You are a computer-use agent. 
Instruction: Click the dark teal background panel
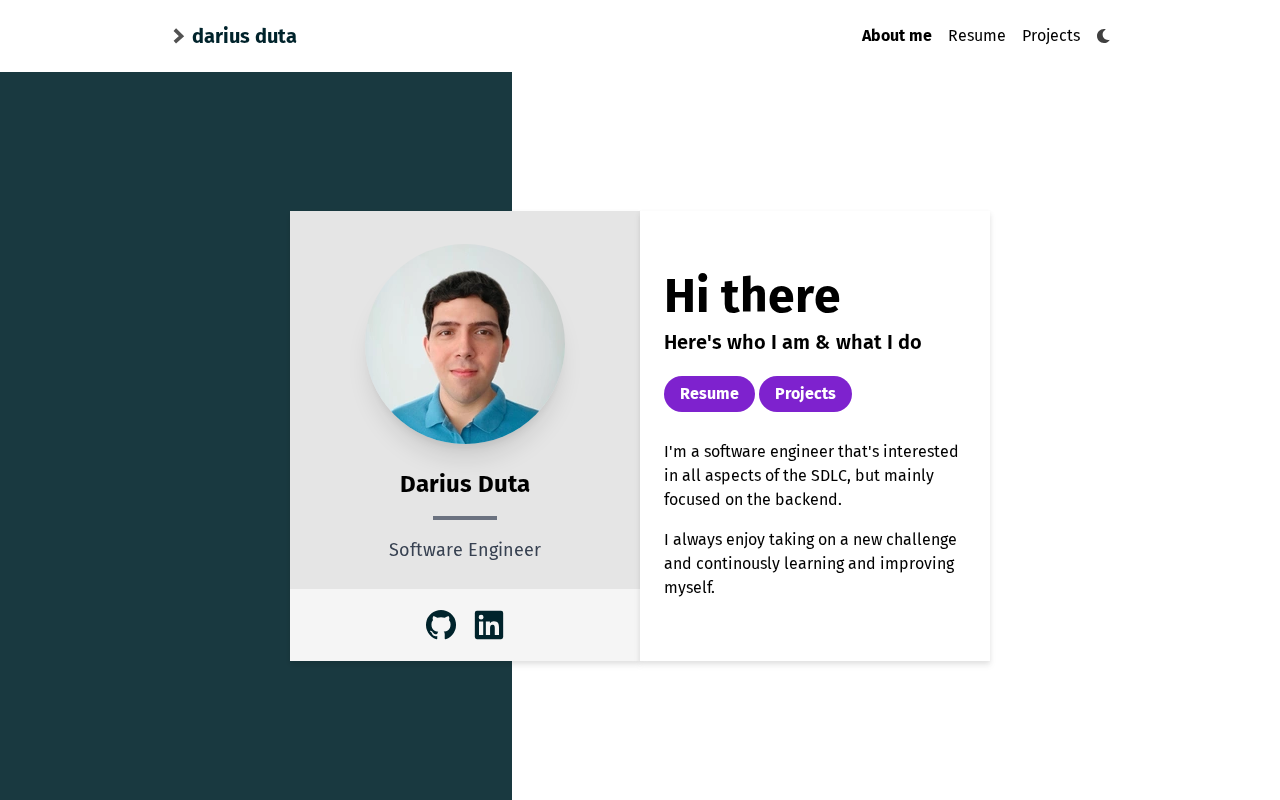tap(145, 436)
